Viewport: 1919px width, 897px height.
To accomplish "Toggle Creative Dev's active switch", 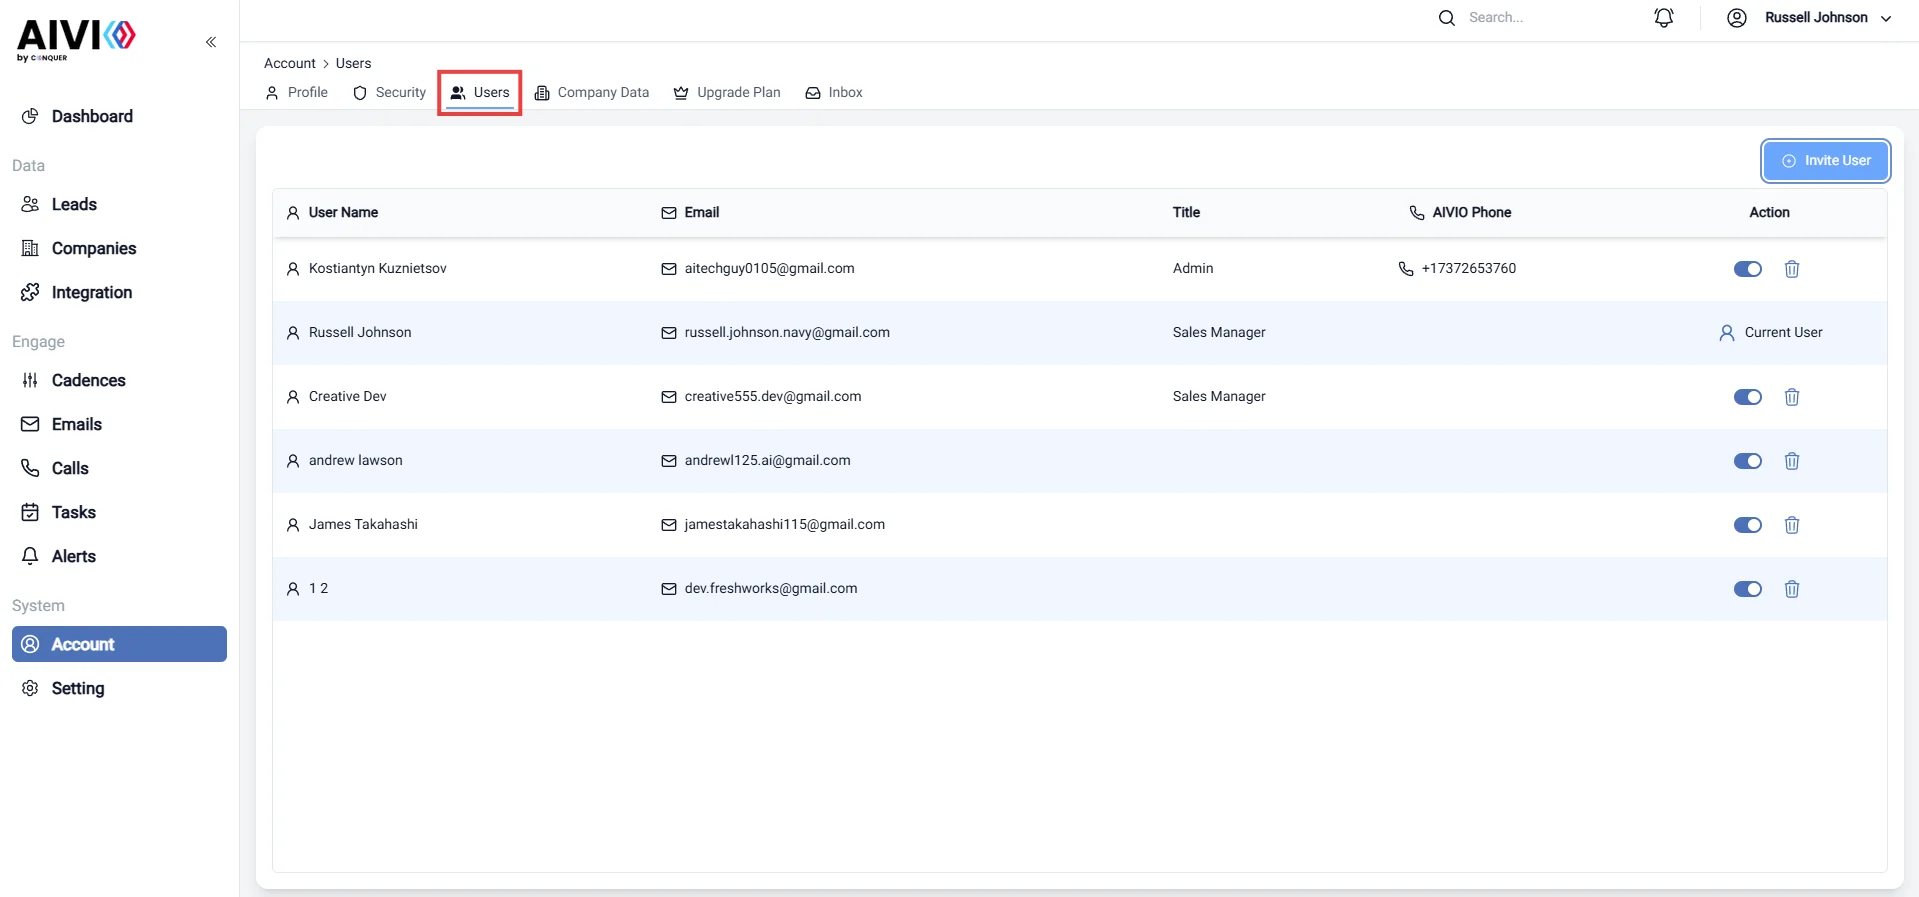I will pyautogui.click(x=1748, y=397).
